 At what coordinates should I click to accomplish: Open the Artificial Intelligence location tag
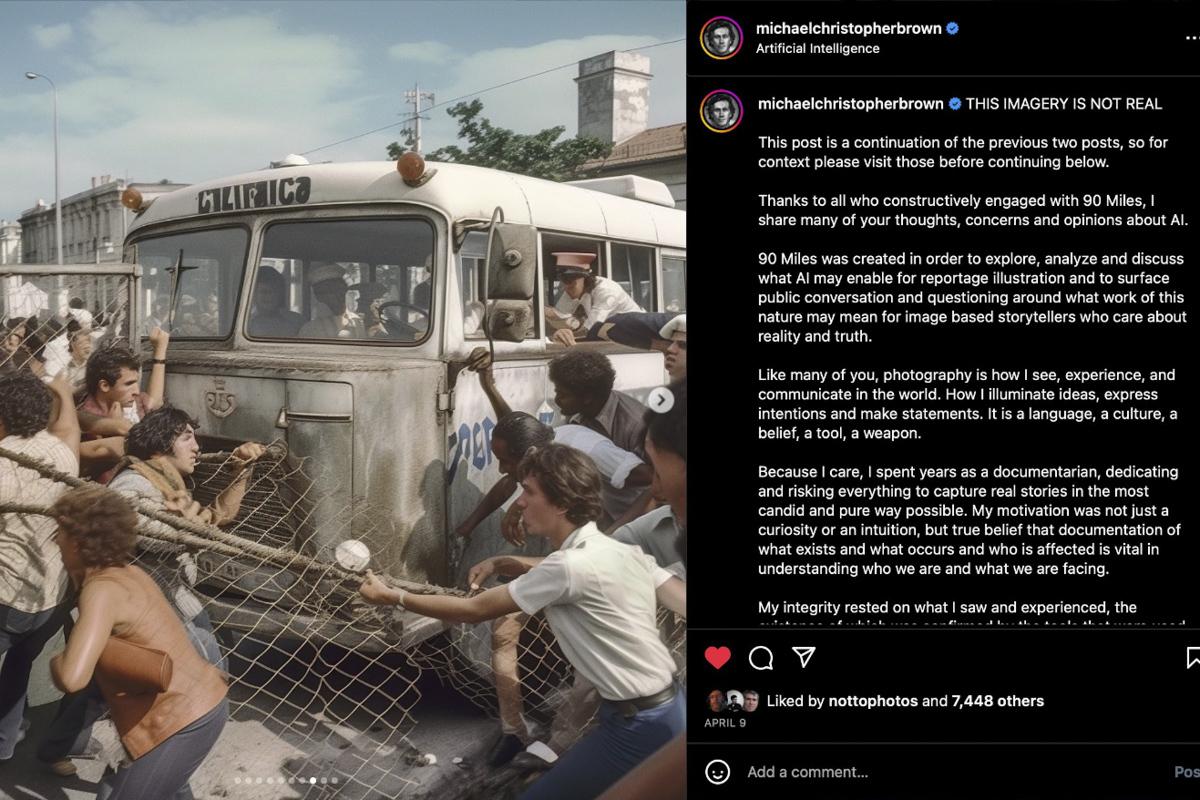818,48
